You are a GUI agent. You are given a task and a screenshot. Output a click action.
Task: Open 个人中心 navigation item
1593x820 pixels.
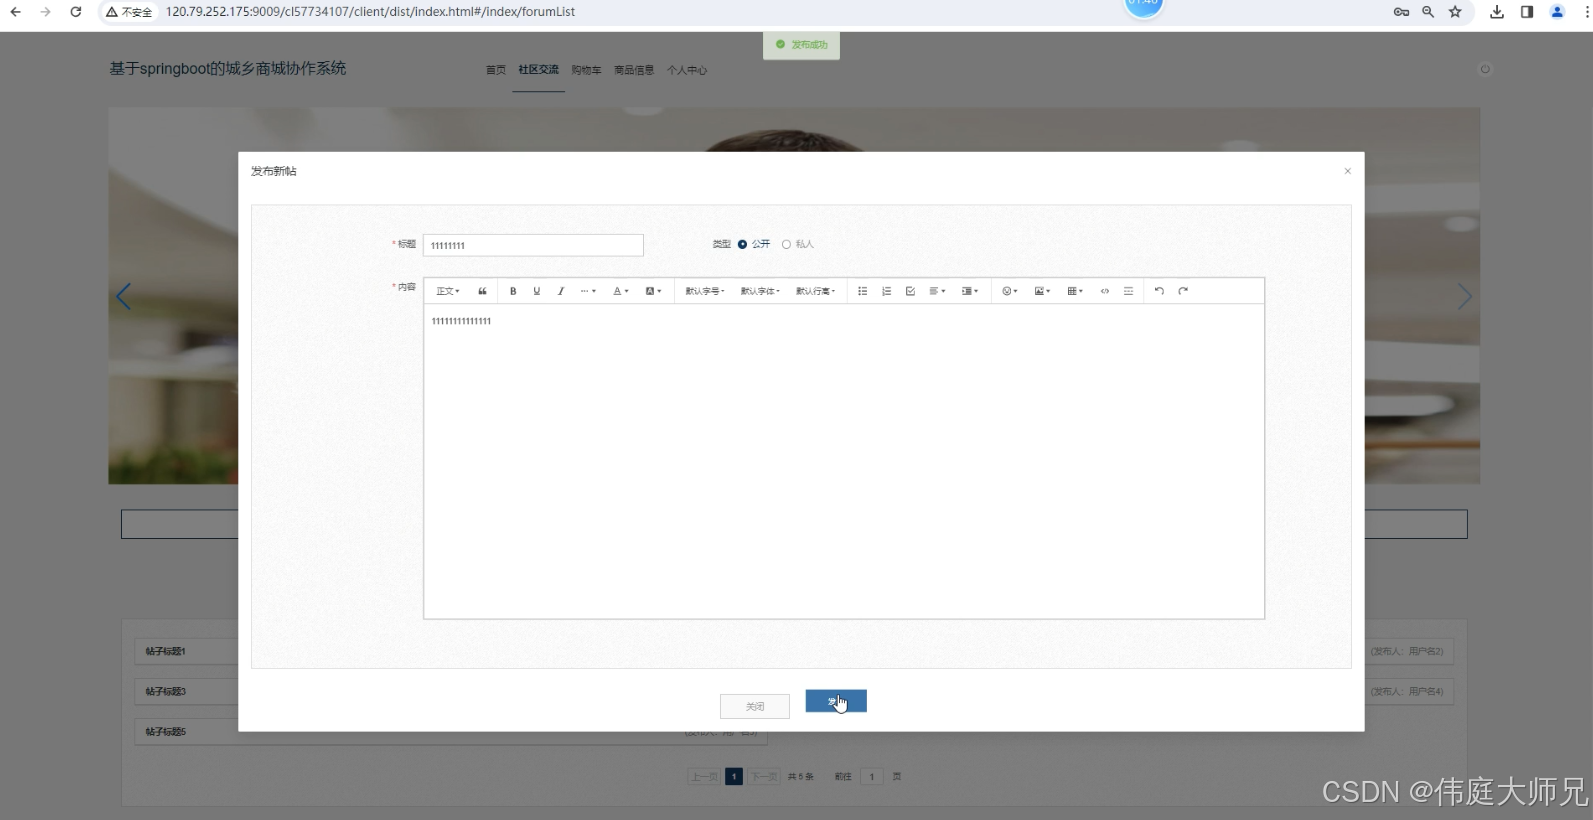pyautogui.click(x=687, y=70)
